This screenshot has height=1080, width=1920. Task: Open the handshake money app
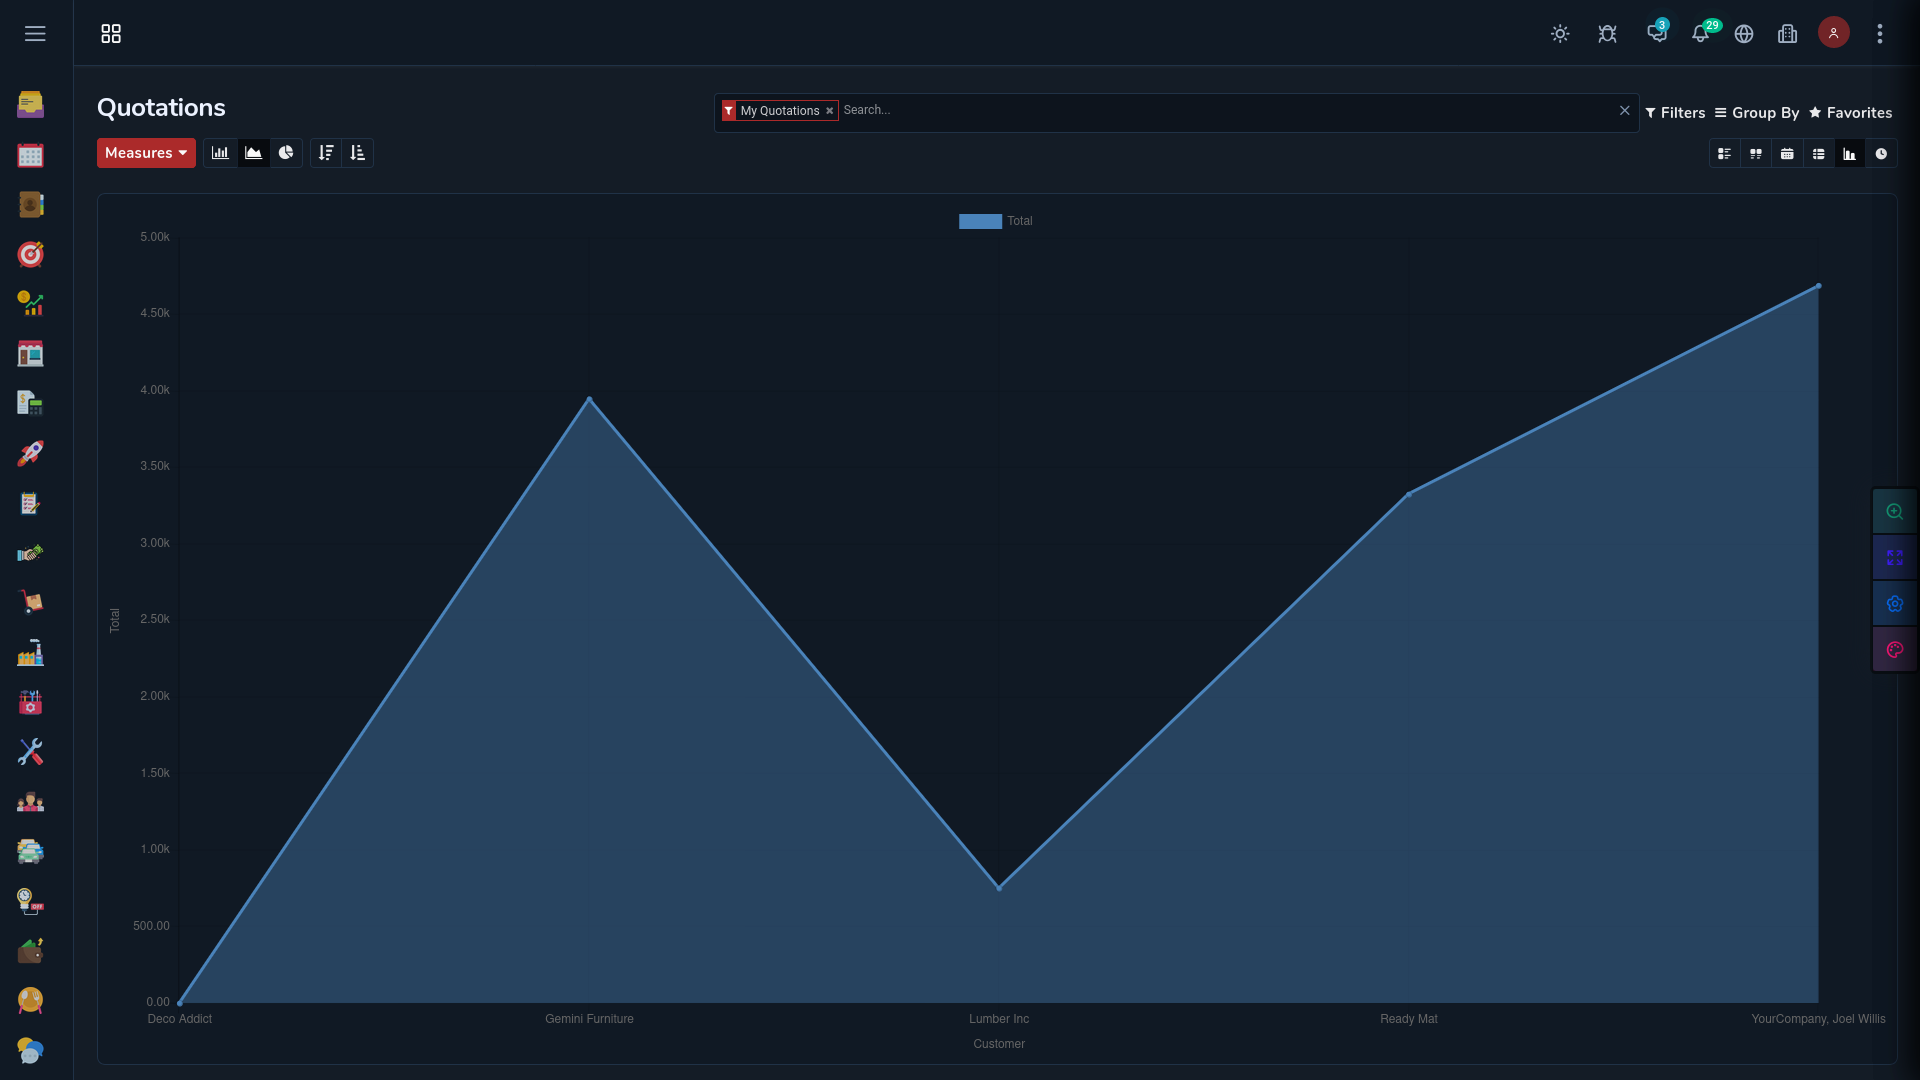click(x=30, y=553)
